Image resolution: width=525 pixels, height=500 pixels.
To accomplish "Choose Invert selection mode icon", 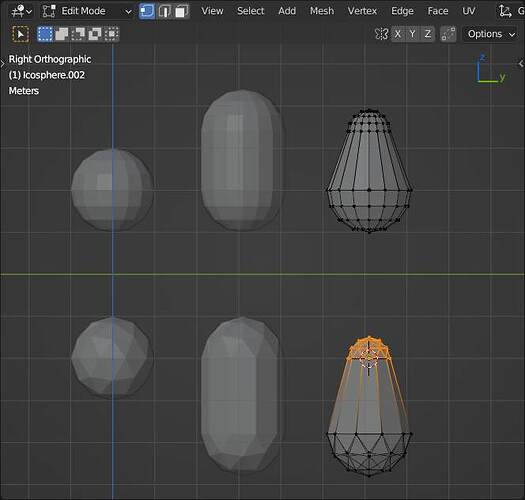I will (x=95, y=34).
